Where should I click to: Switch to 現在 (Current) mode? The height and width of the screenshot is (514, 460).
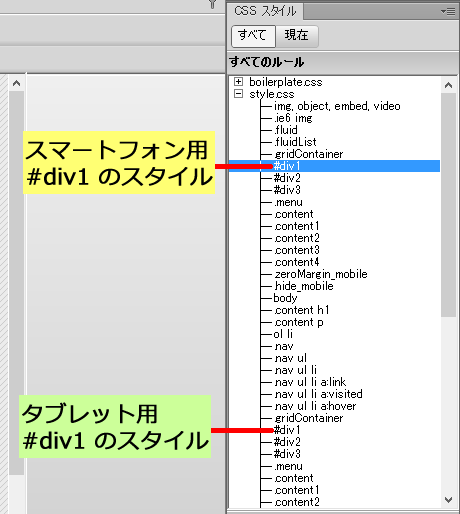coord(297,35)
